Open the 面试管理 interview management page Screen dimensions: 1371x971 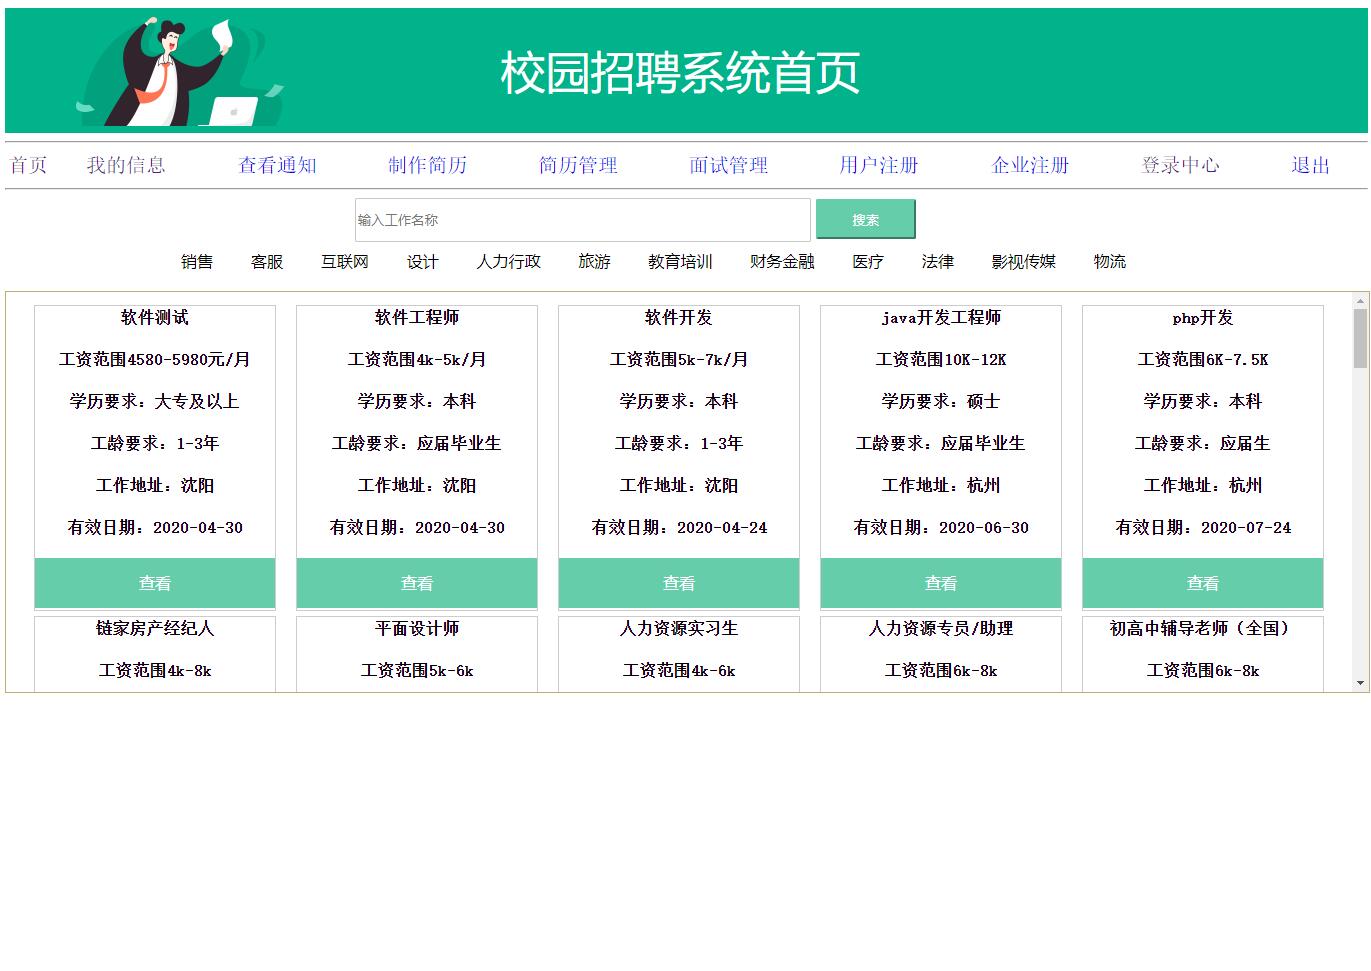coord(729,165)
